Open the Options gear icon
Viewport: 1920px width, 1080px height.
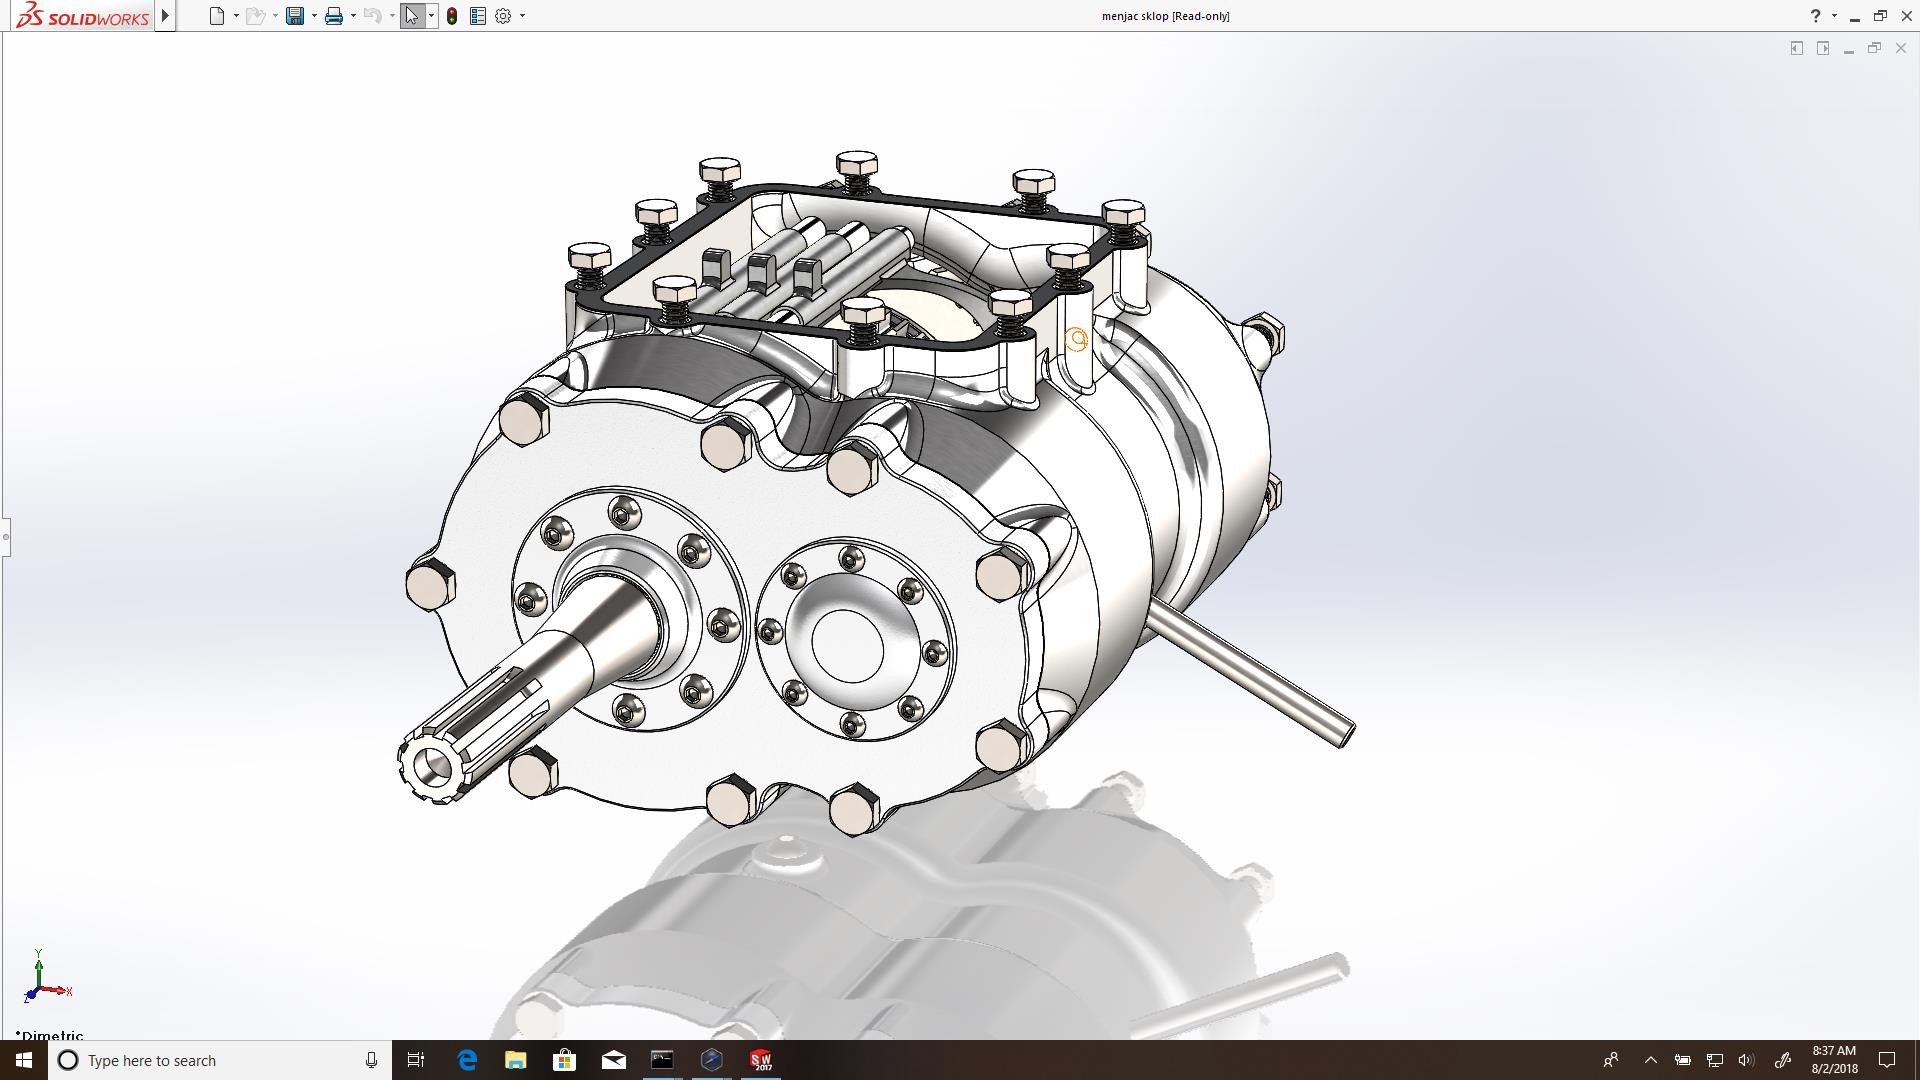(x=503, y=16)
